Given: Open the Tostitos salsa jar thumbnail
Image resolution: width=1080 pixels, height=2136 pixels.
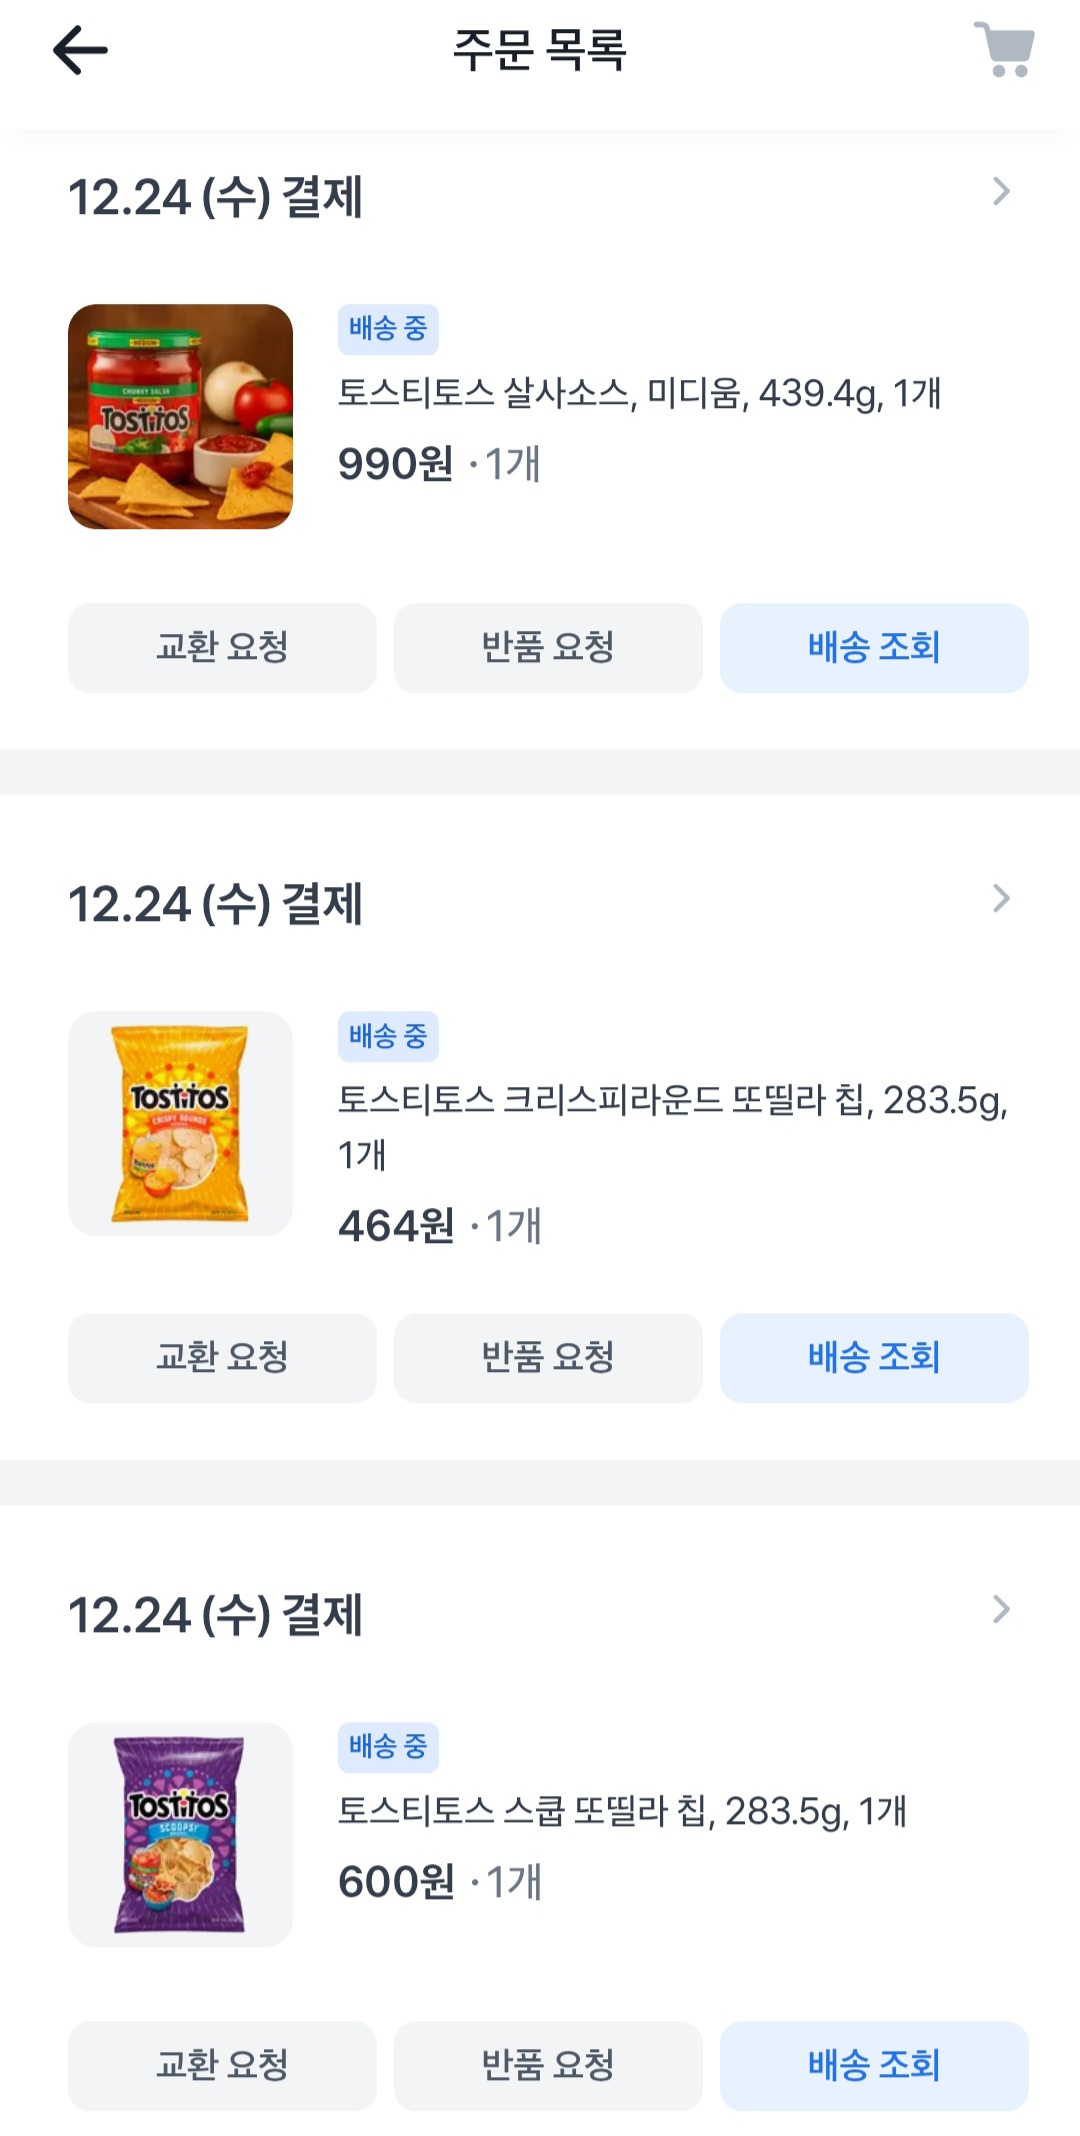Looking at the screenshot, I should click(180, 416).
